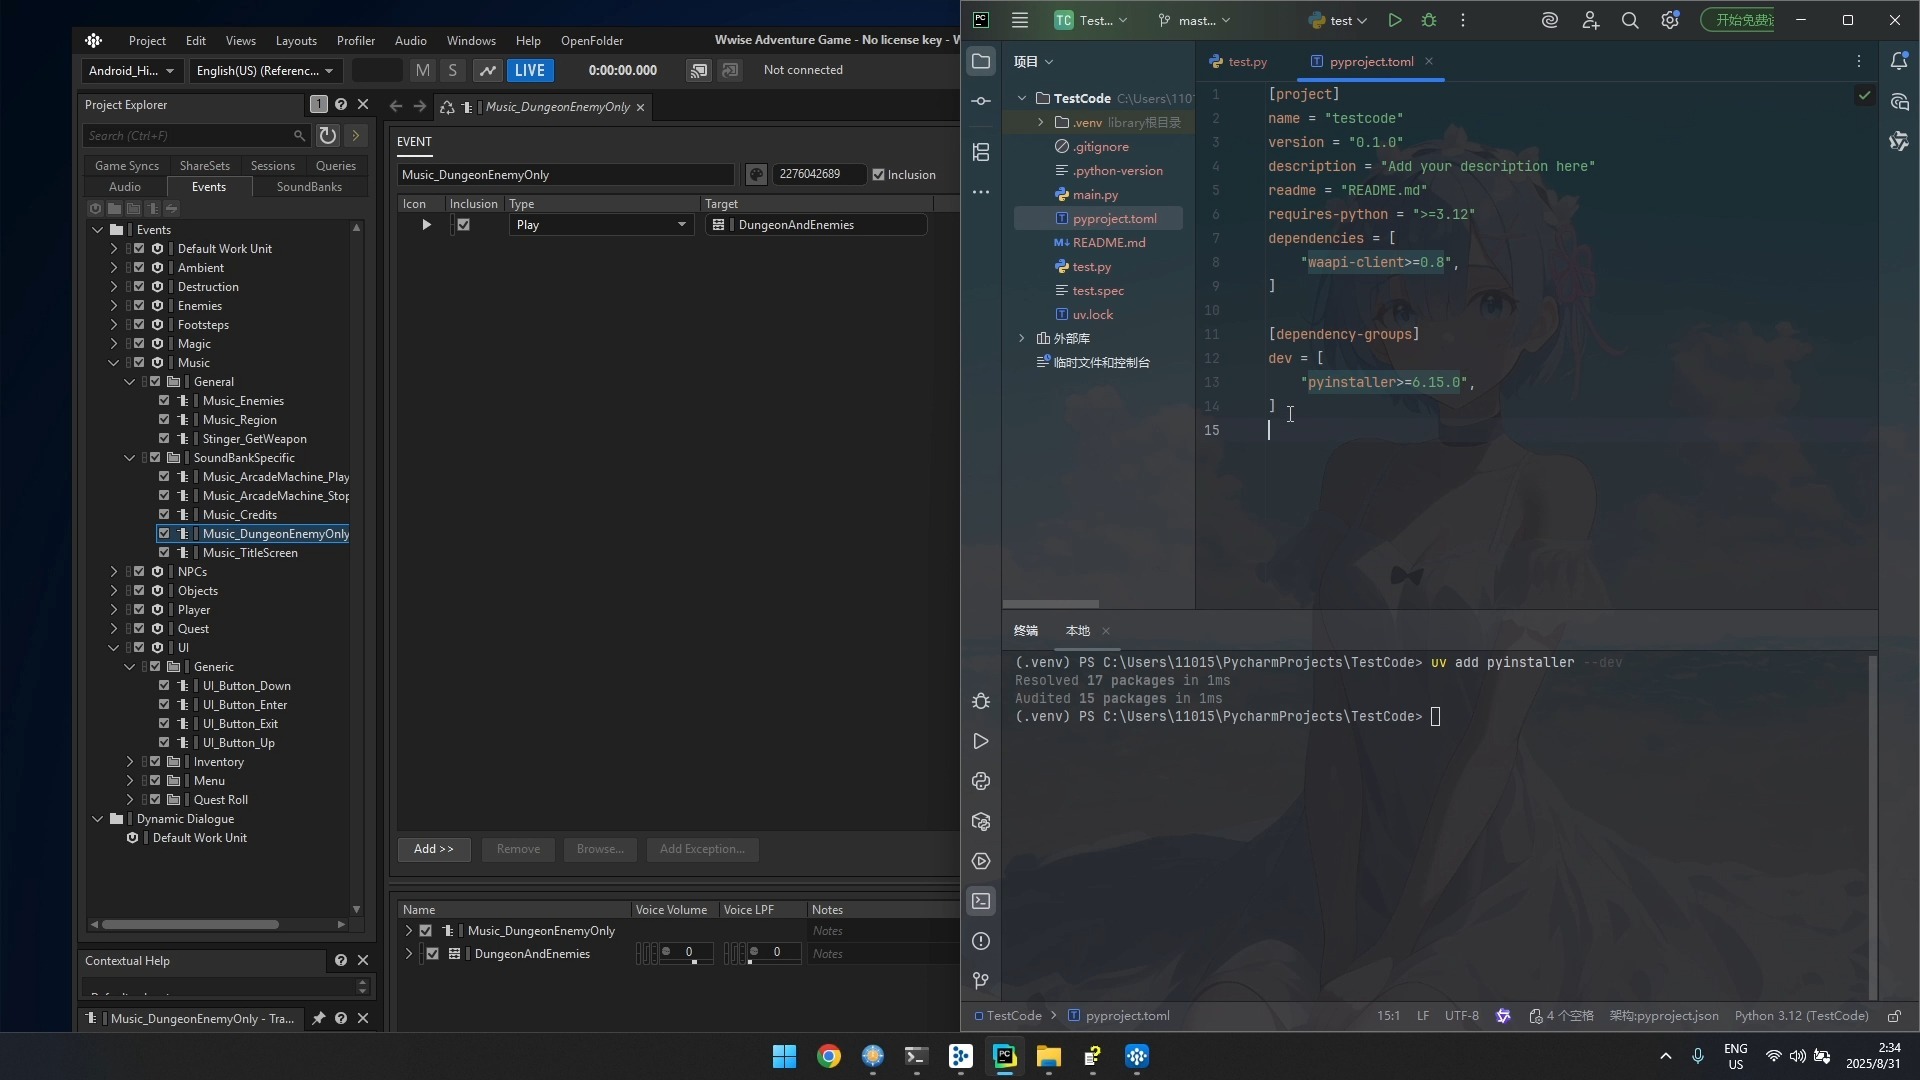This screenshot has width=1920, height=1080.
Task: Open Wwise Profiler menu
Action: [356, 40]
